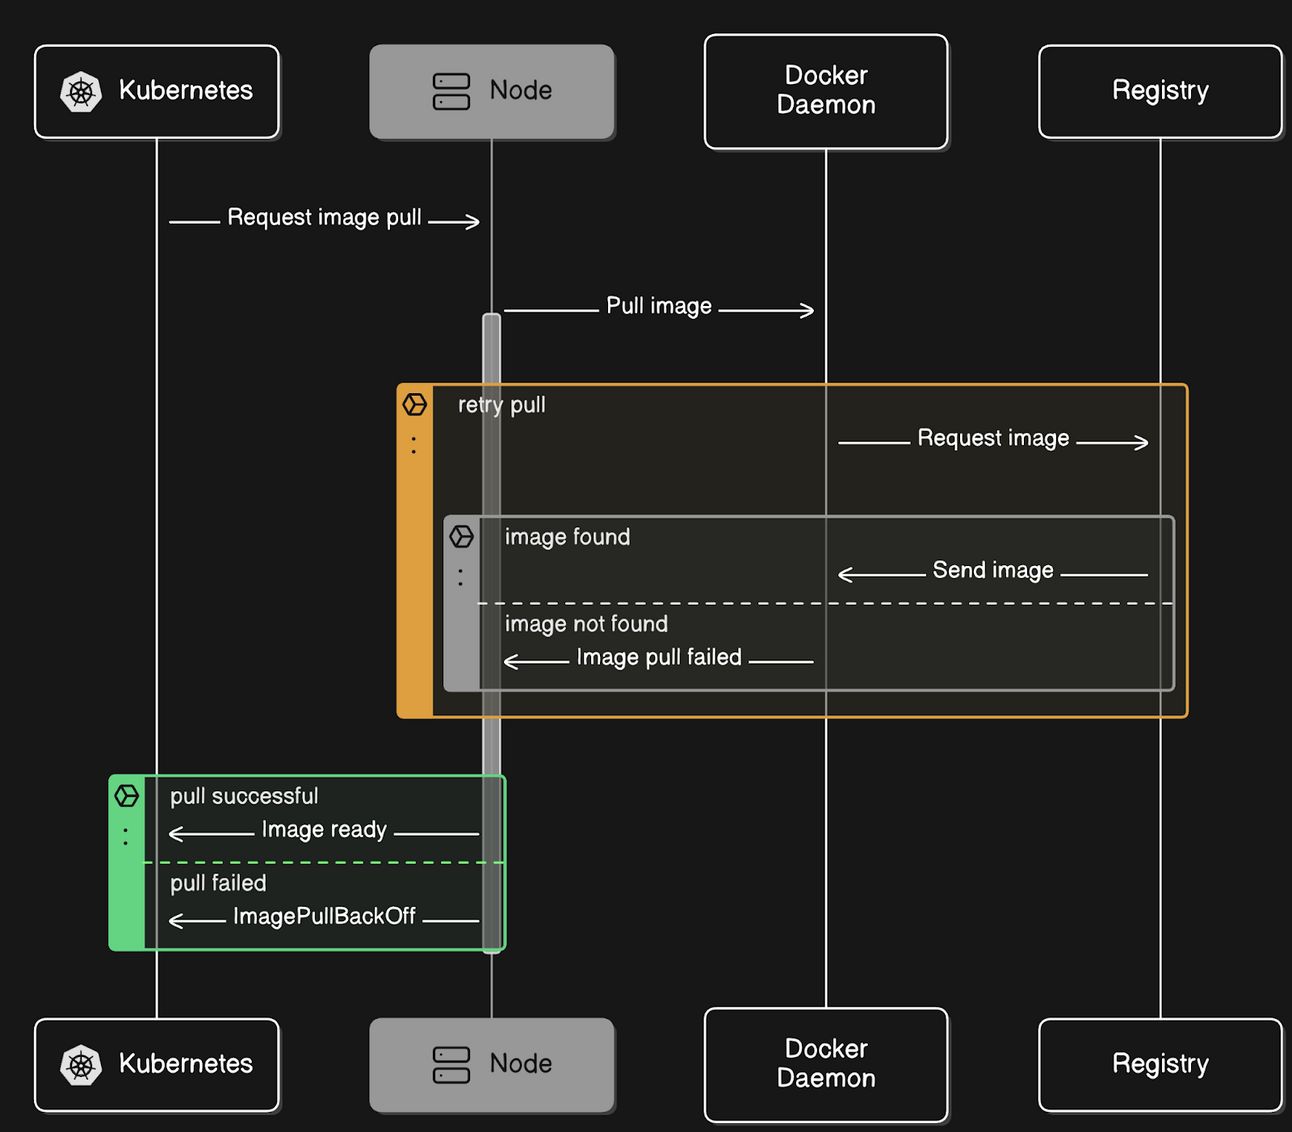This screenshot has width=1292, height=1132.
Task: Click the fragment icon on the orange retry pull frame
Action: point(415,404)
